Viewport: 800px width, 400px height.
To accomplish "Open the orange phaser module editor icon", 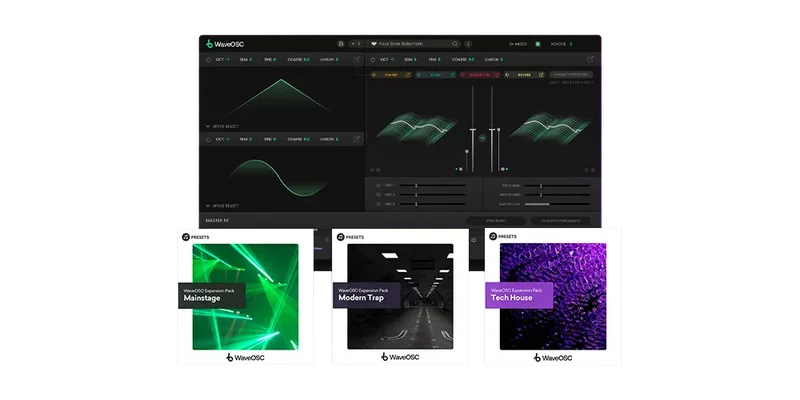I will coord(408,74).
